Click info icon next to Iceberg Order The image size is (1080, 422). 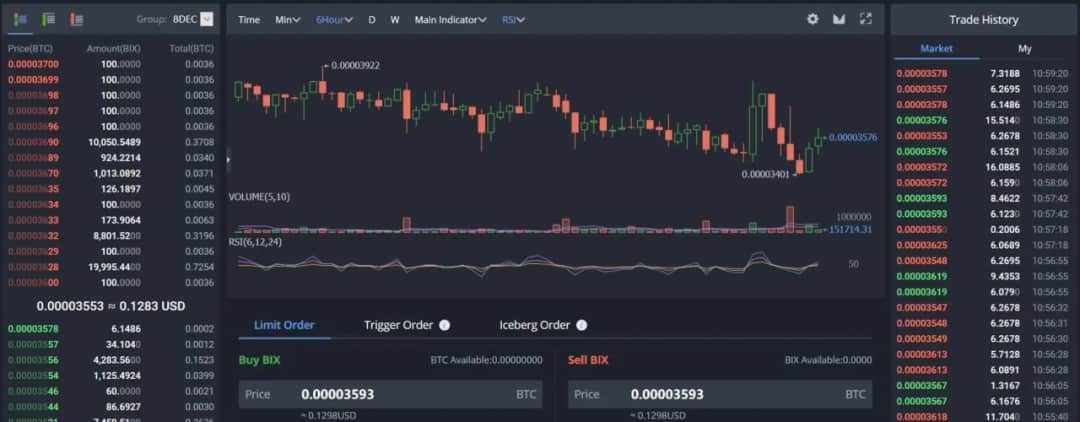[x=581, y=325]
